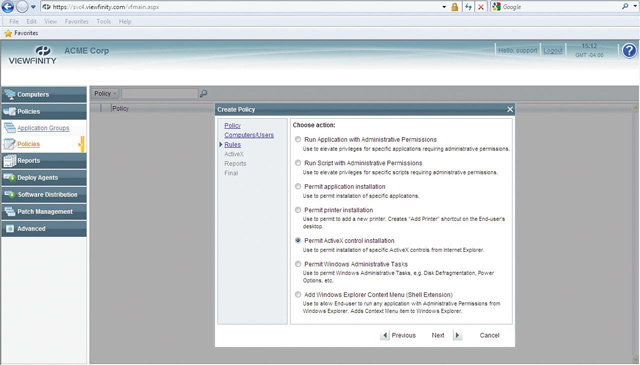
Task: Click the Computers/Users step link in wizard
Action: pos(249,135)
